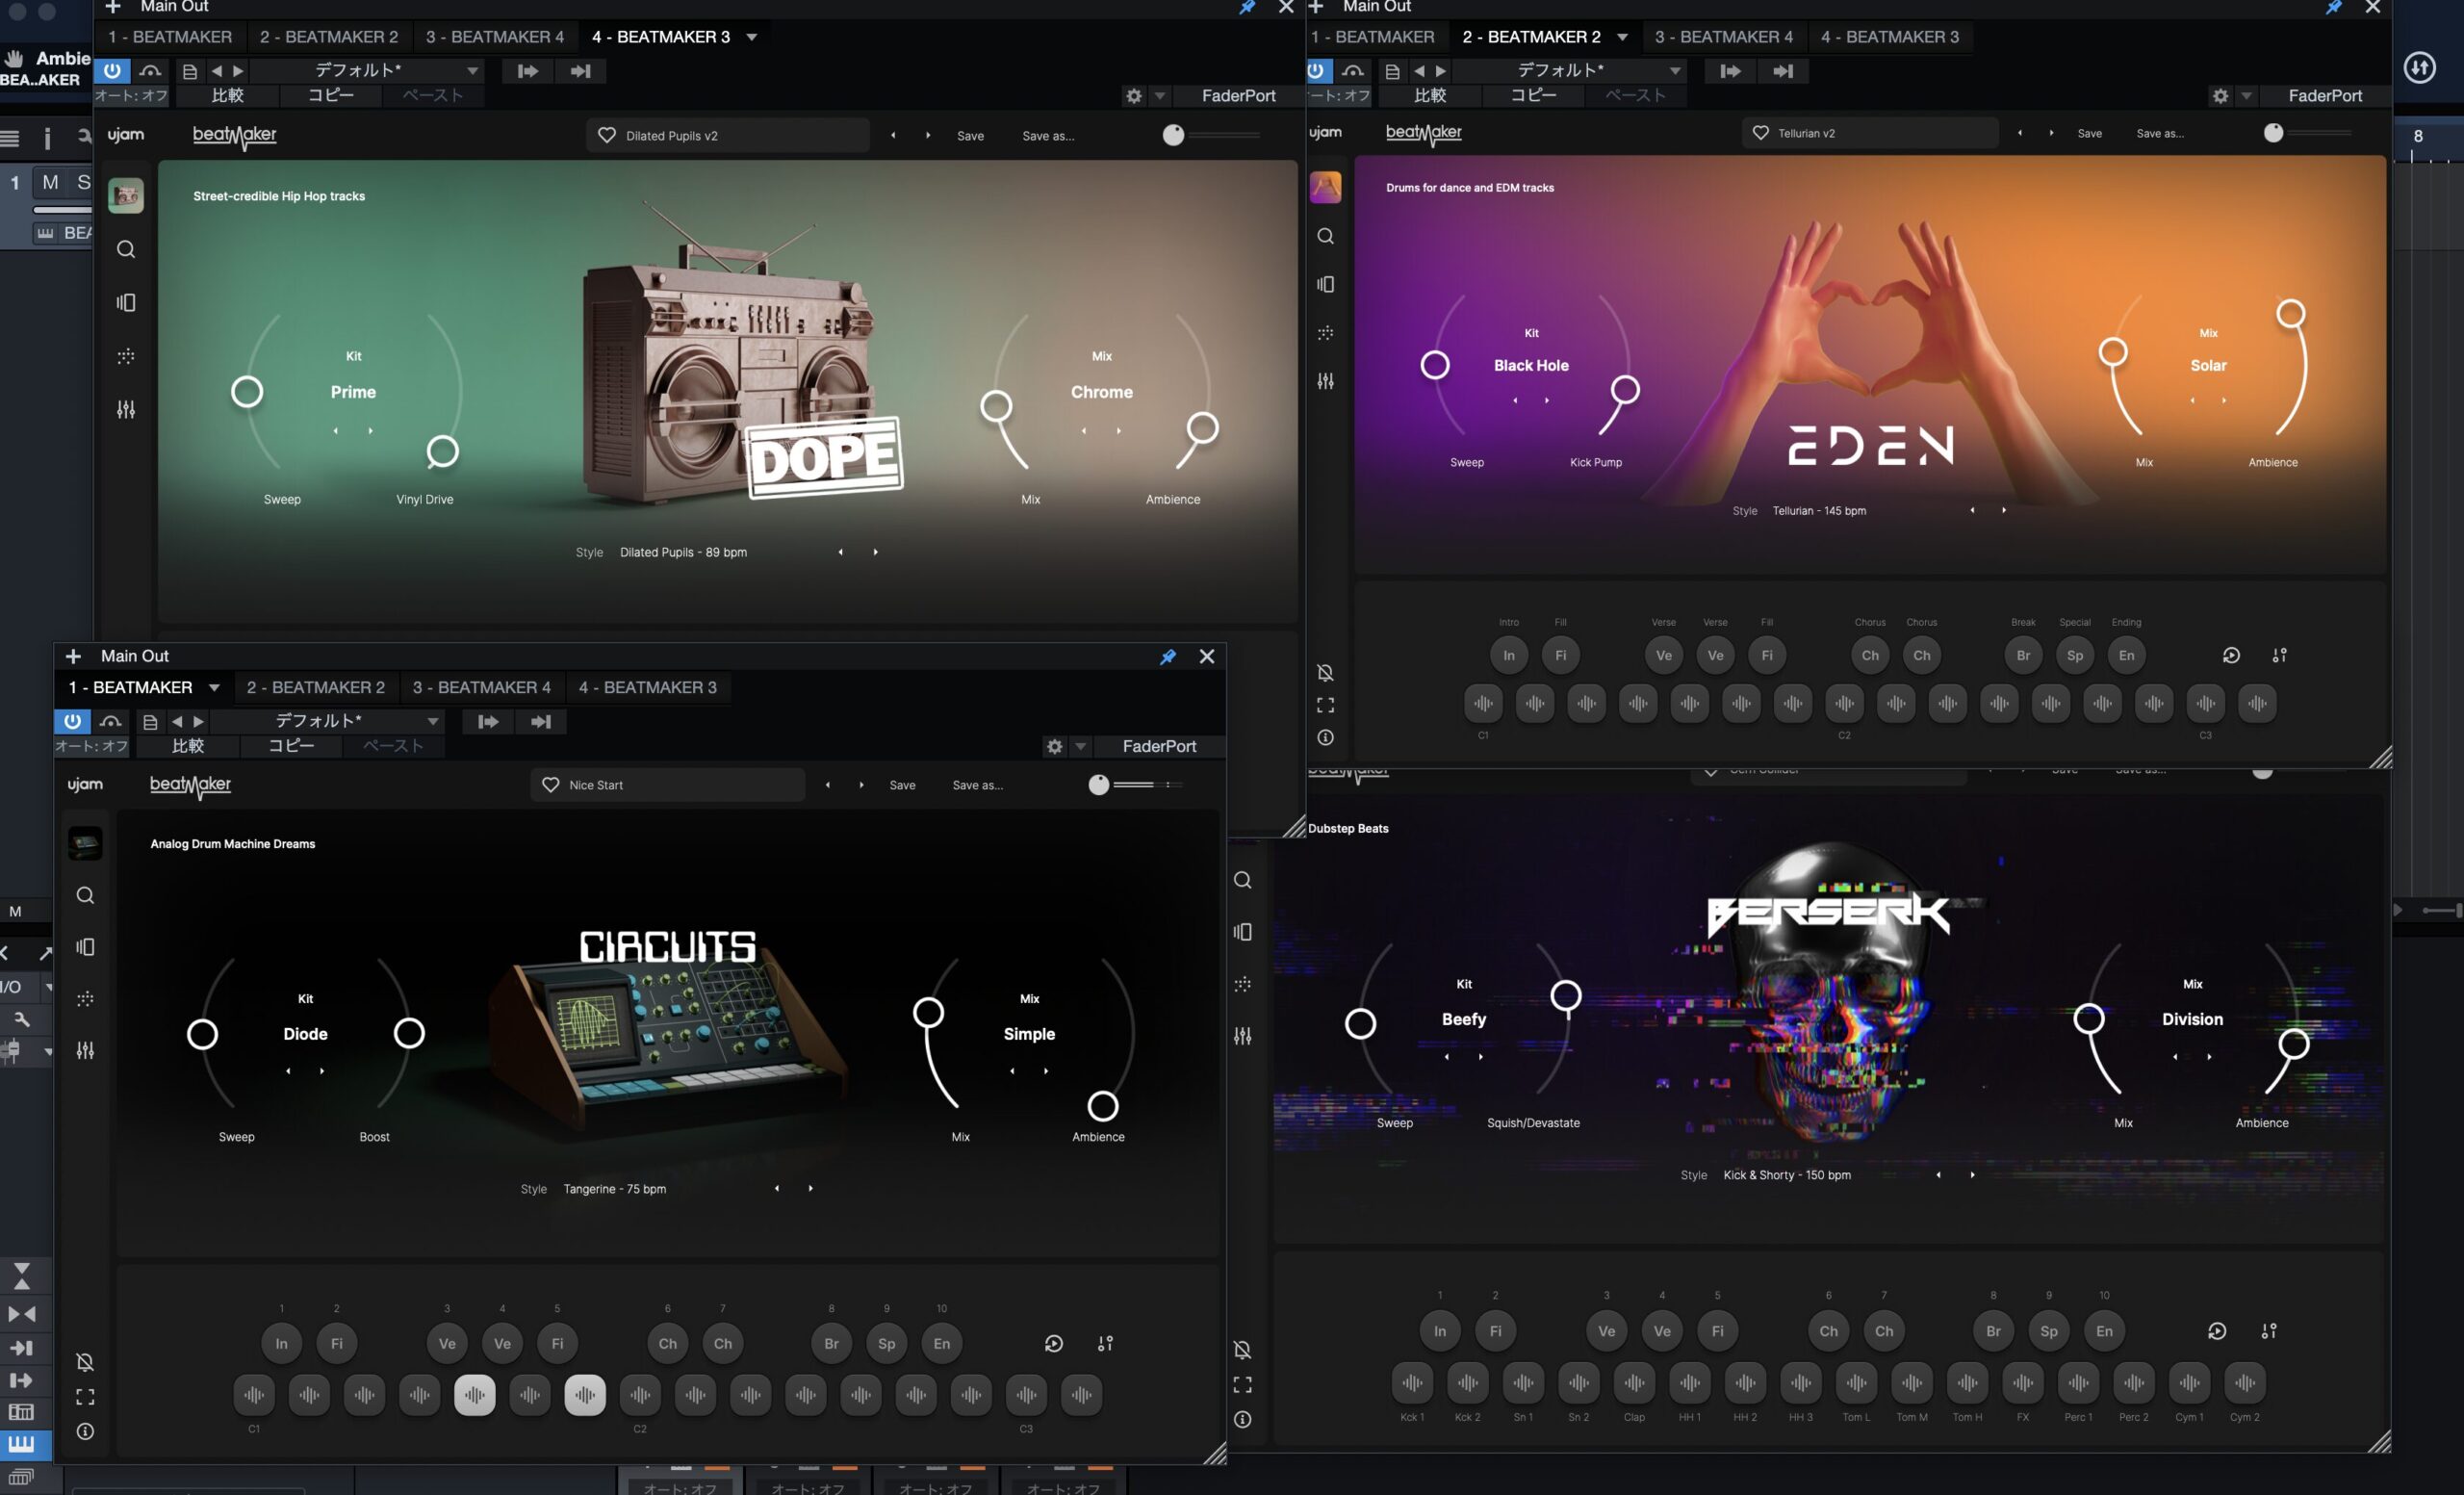Click the muted bell icon in the EDEN window

pyautogui.click(x=1325, y=673)
